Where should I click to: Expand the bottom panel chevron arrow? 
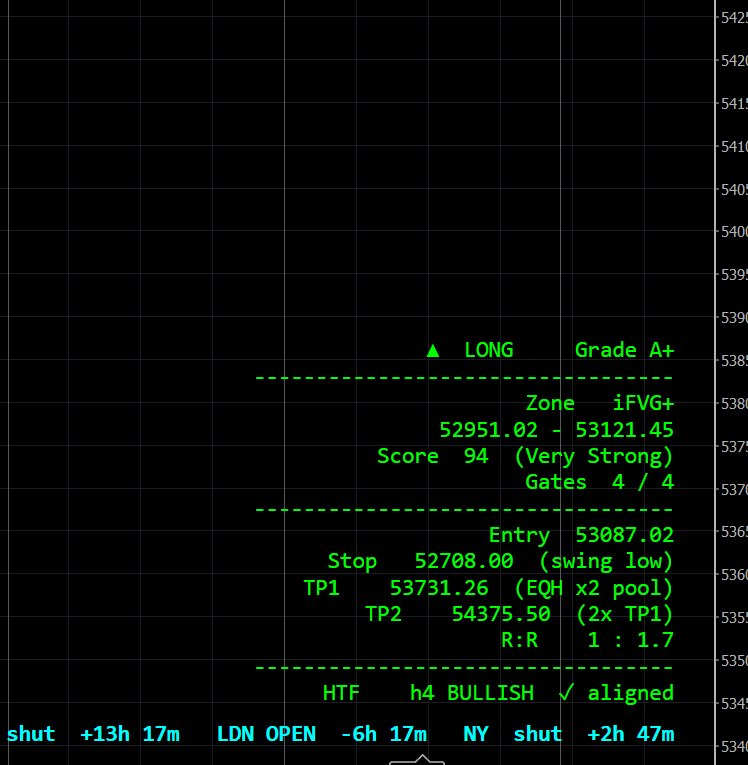click(x=422, y=760)
